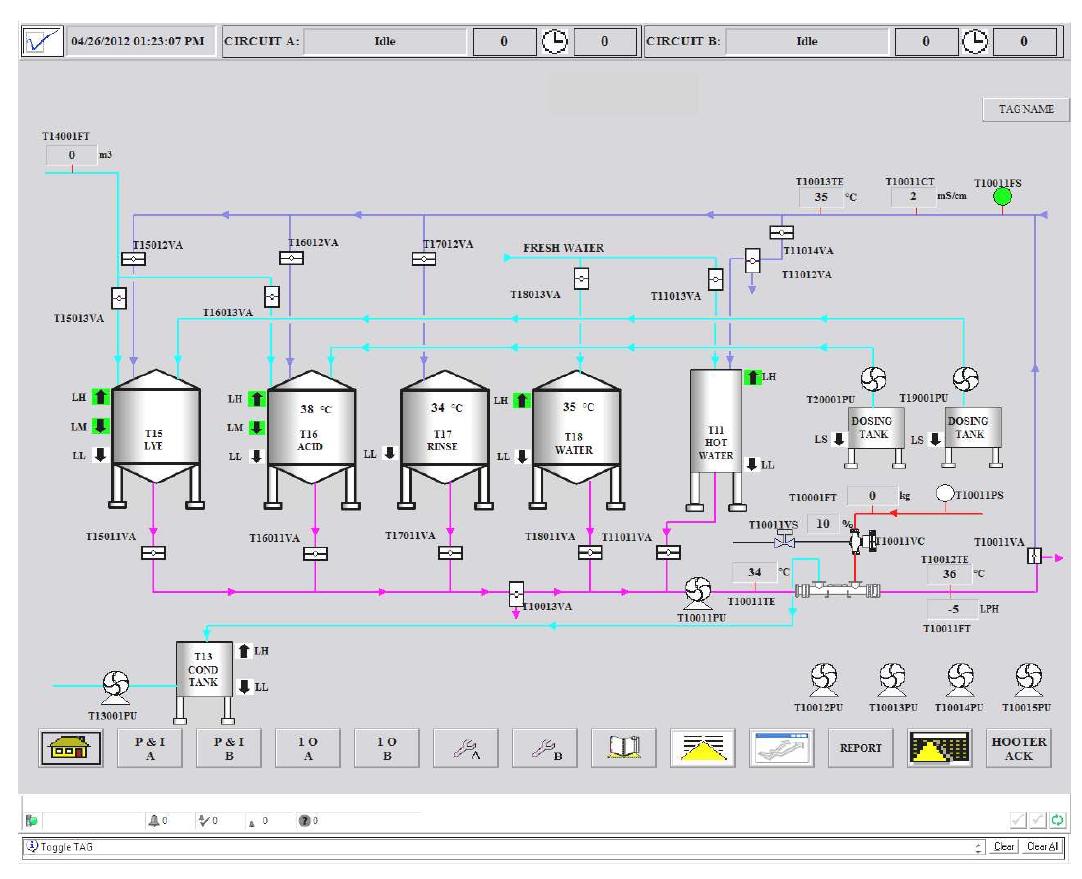
Task: Click the T10011PS pressure switch indicator
Action: (945, 493)
